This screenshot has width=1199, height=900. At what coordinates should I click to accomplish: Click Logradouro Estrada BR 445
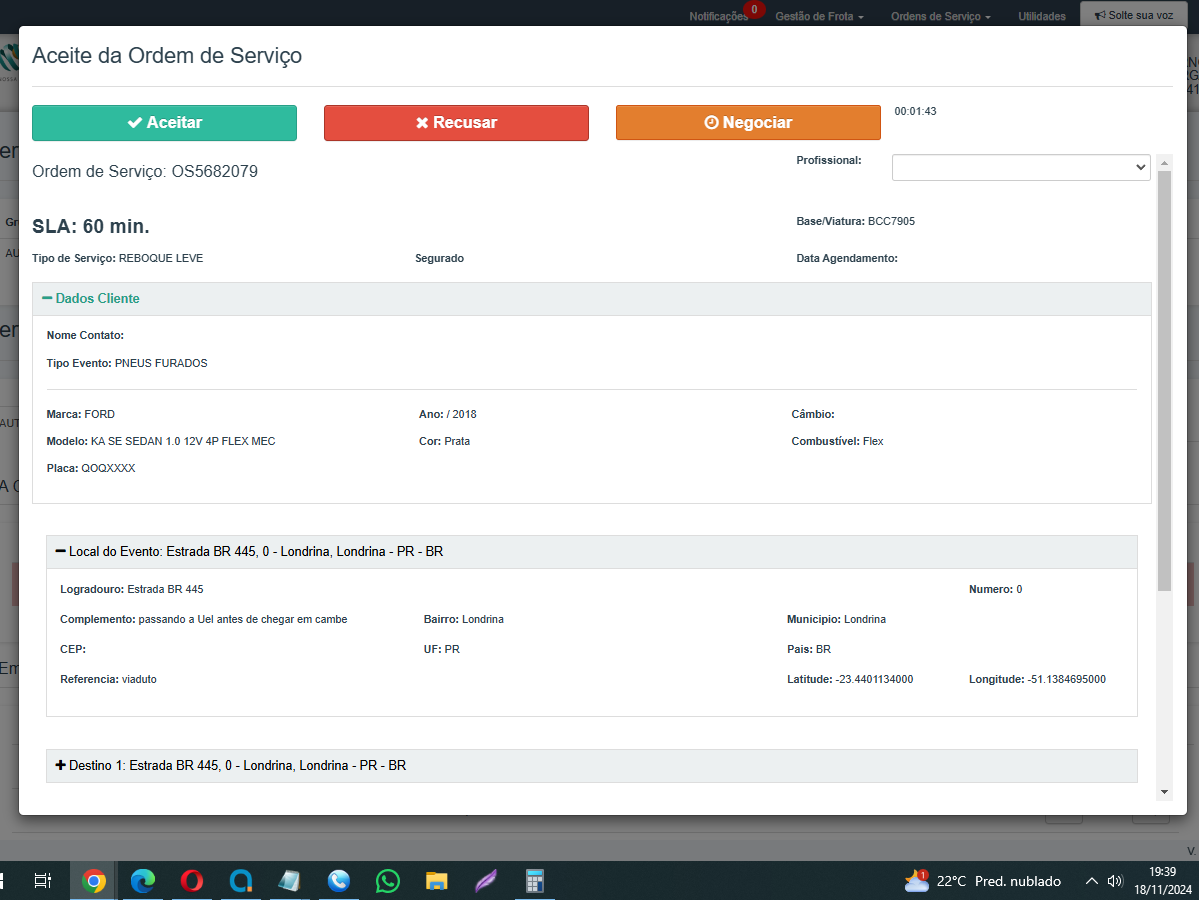pos(132,590)
